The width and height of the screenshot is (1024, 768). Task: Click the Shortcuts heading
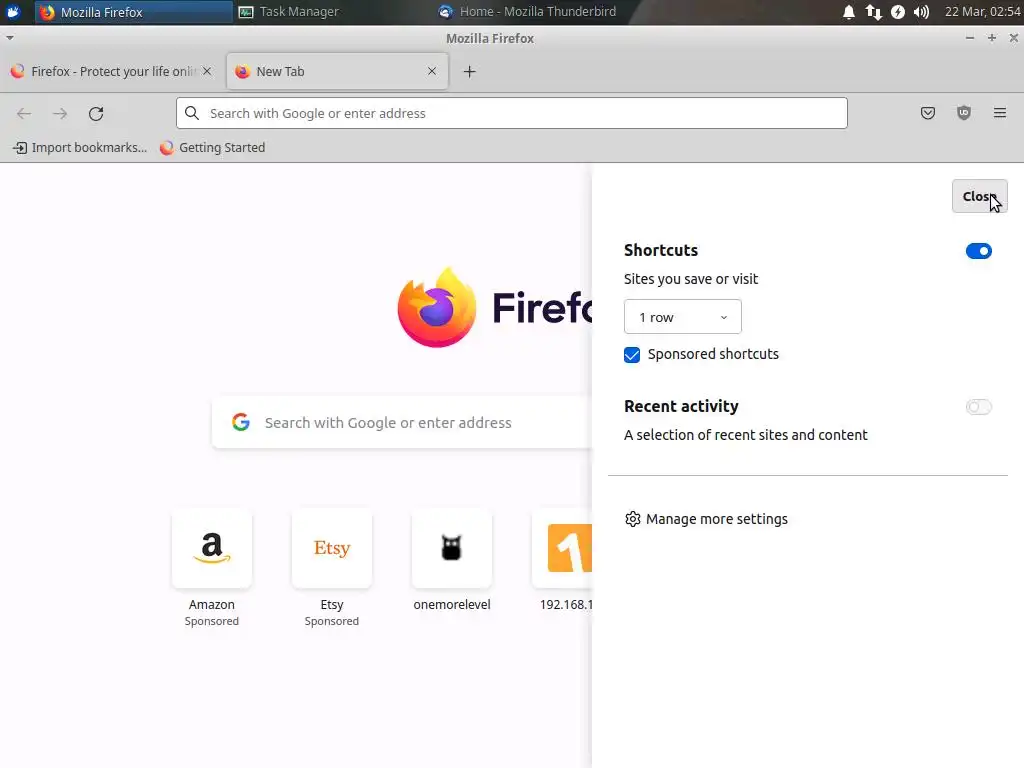[661, 250]
